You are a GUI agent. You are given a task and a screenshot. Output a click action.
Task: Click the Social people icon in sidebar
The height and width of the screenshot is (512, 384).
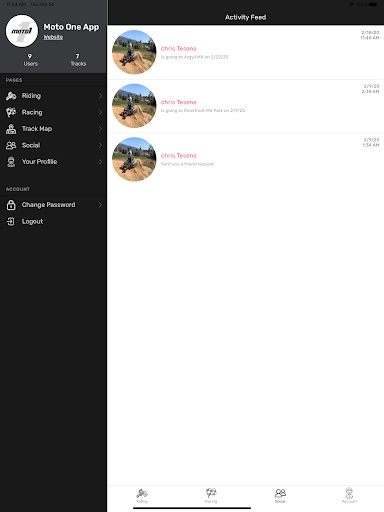(x=11, y=145)
